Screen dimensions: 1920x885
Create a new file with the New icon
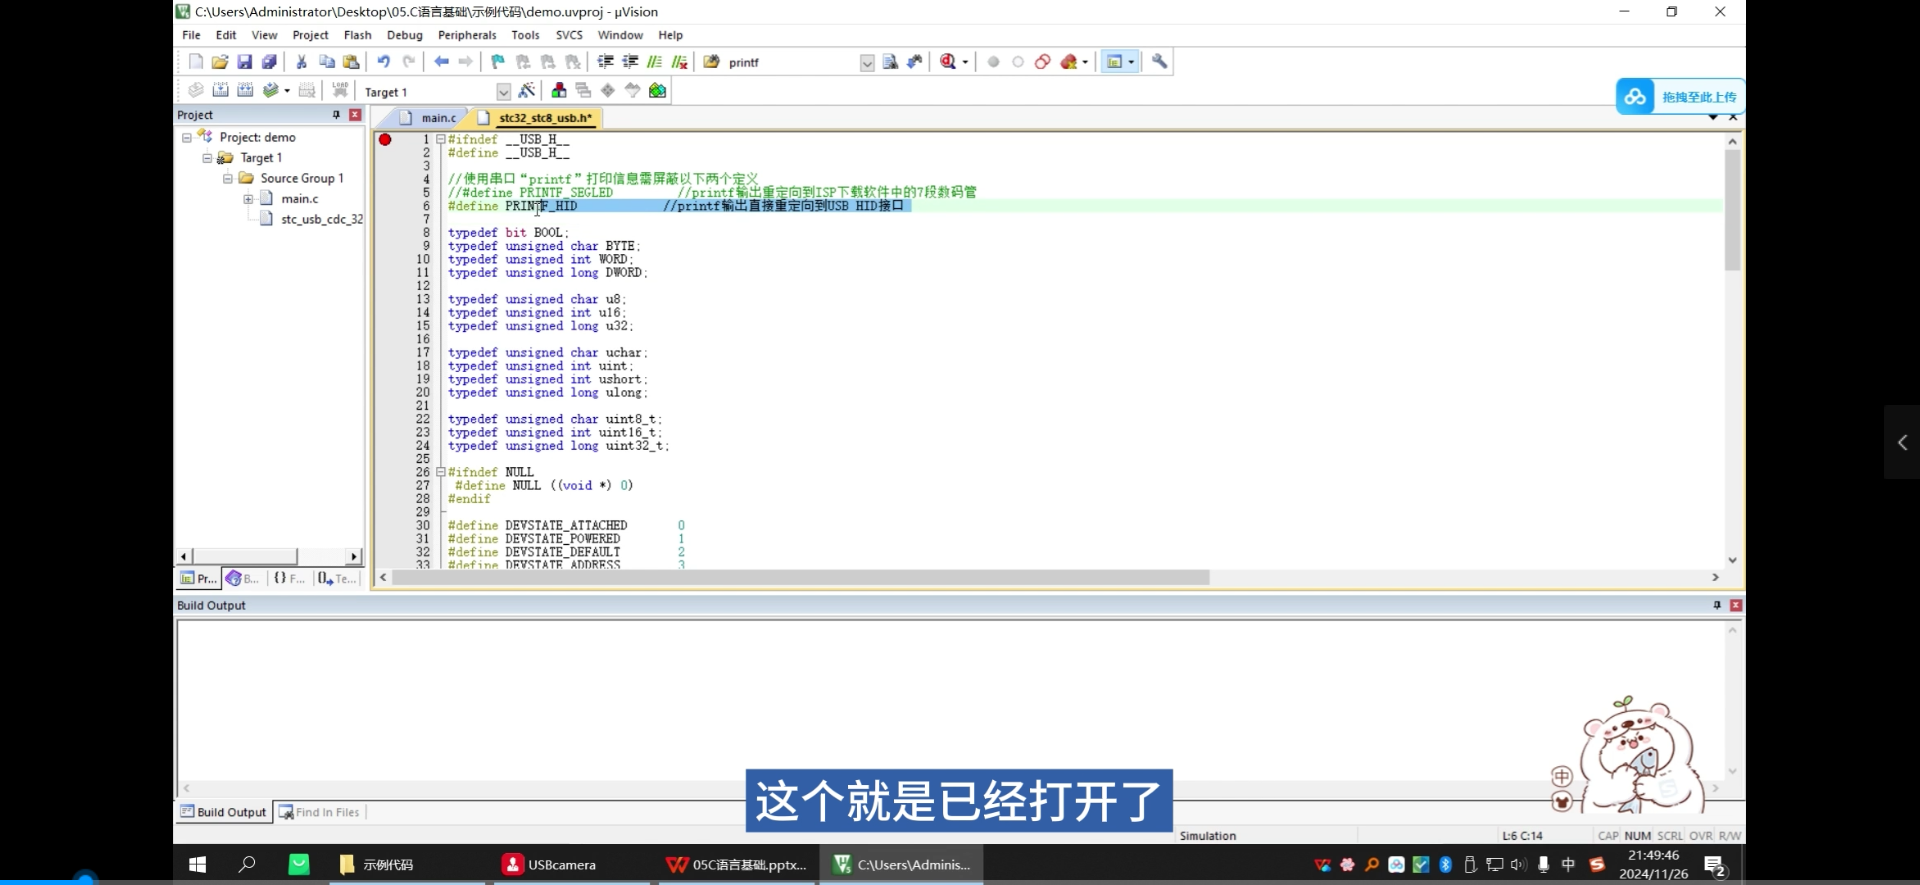coord(196,62)
